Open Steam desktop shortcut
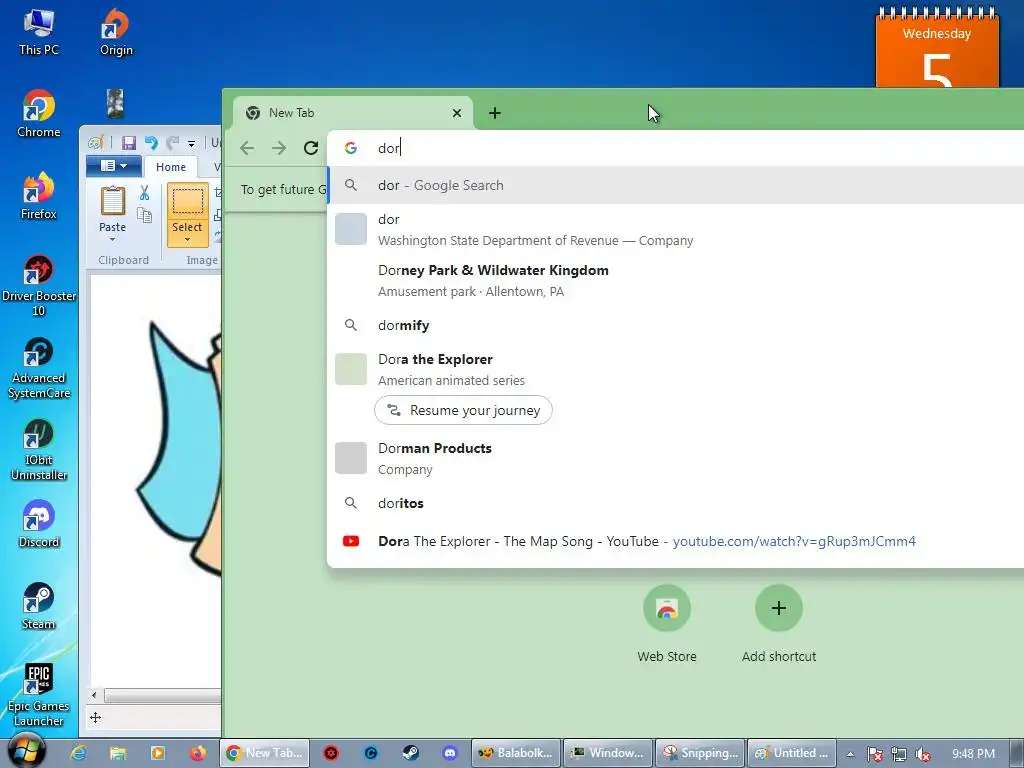This screenshot has width=1024, height=768. point(39,606)
